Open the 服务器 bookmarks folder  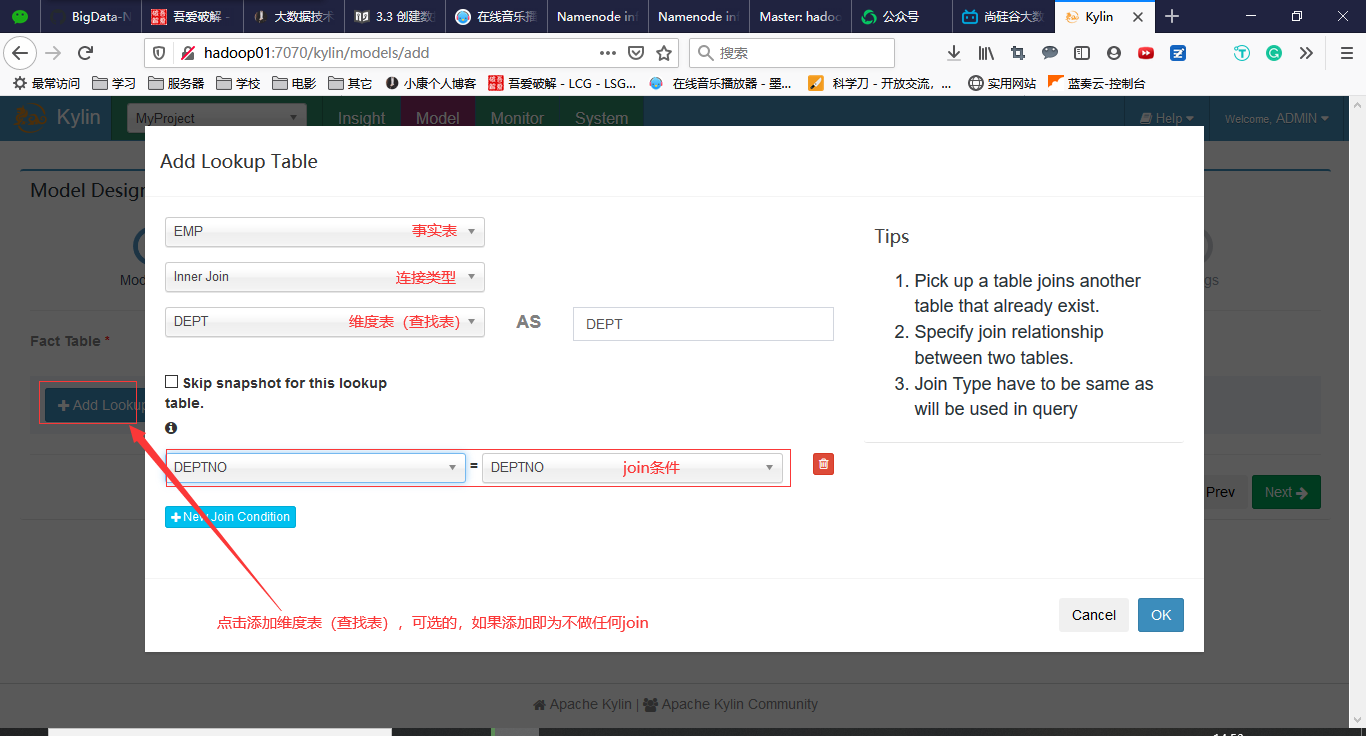pos(176,83)
